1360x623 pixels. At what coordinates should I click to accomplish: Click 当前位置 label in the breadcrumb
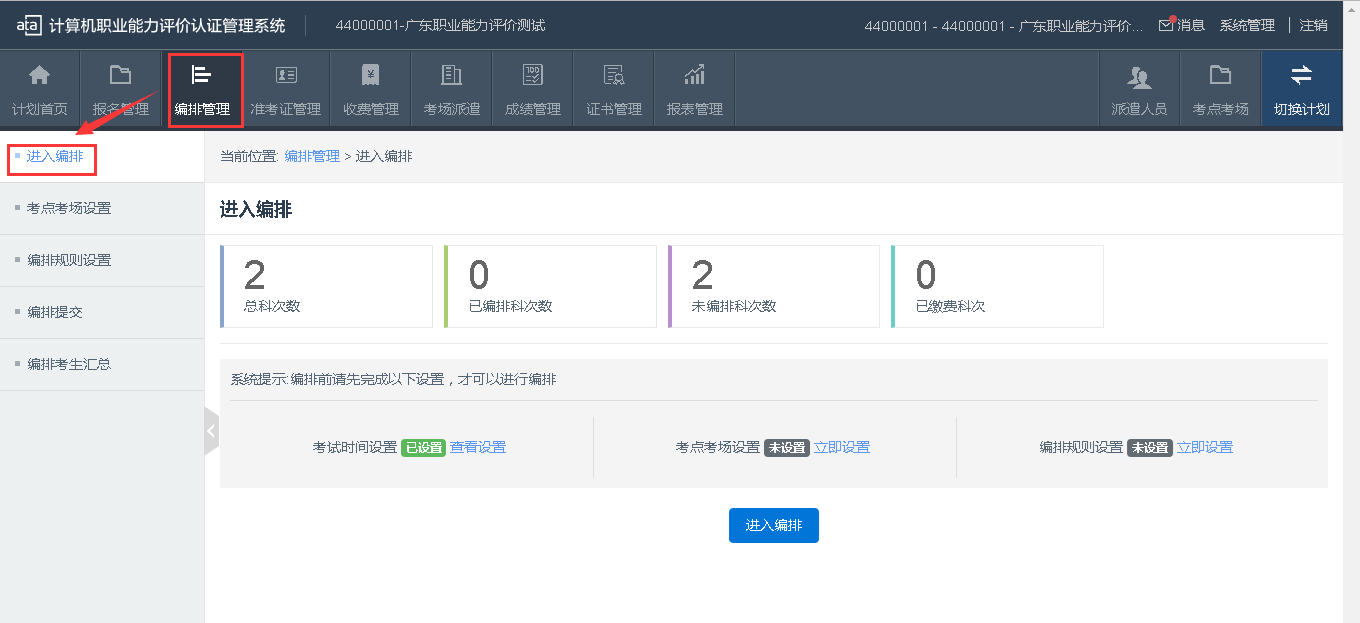(x=249, y=156)
